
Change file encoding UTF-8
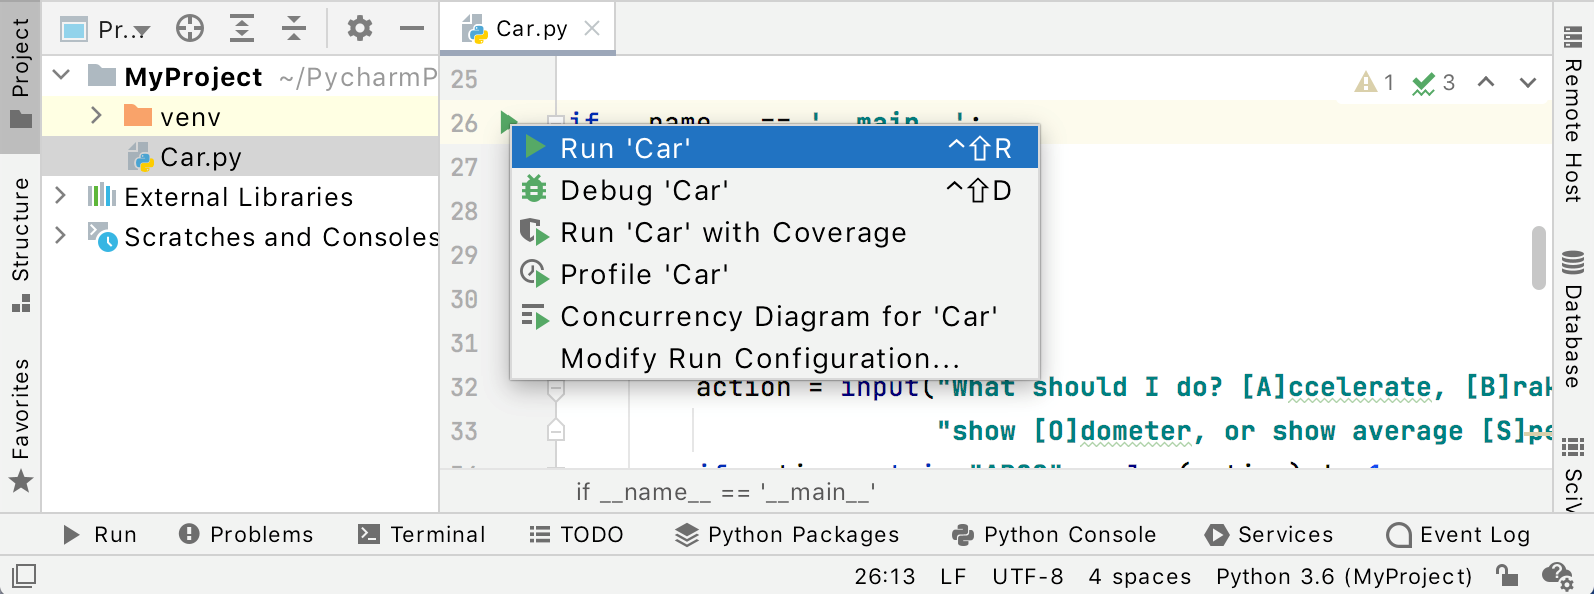(x=1028, y=576)
